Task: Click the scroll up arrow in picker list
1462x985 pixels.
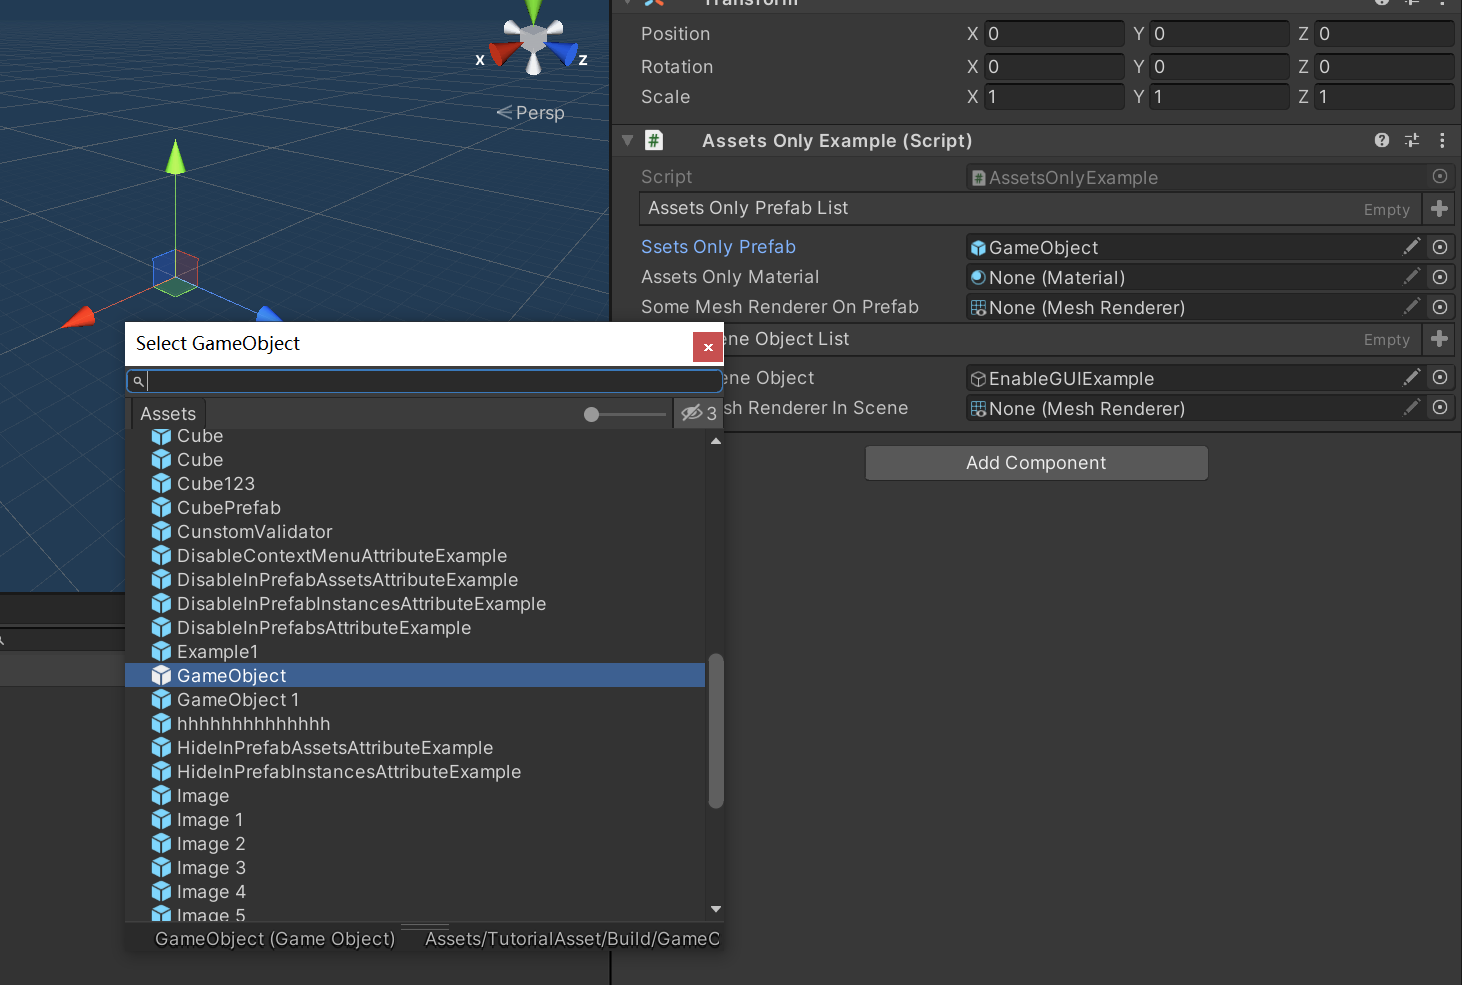Action: point(716,441)
